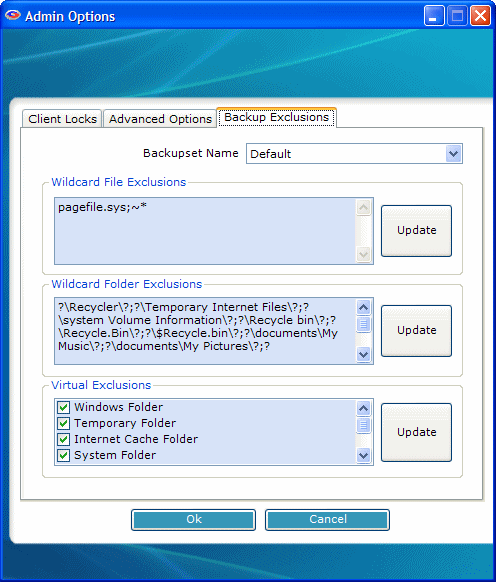This screenshot has width=496, height=582.
Task: Click the Virtual Exclusions group label
Action: (x=101, y=385)
